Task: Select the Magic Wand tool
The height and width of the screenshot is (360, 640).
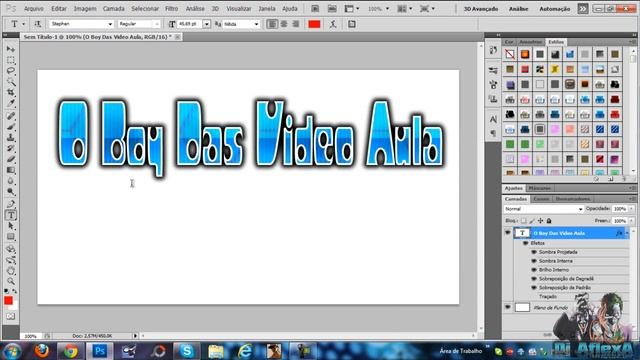Action: [x=11, y=82]
